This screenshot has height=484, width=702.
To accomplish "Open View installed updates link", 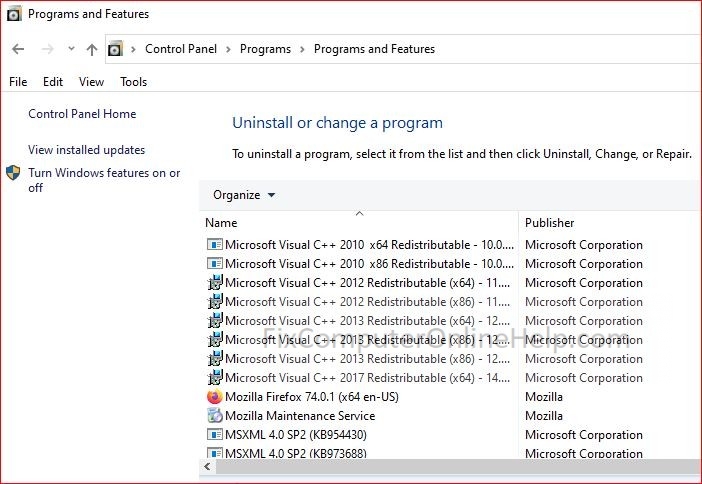I will 86,150.
